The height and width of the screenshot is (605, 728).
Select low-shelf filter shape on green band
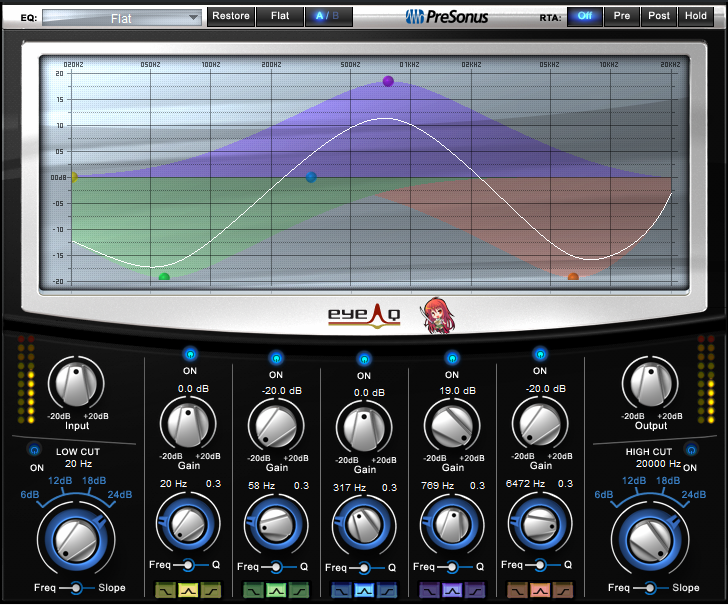click(254, 591)
